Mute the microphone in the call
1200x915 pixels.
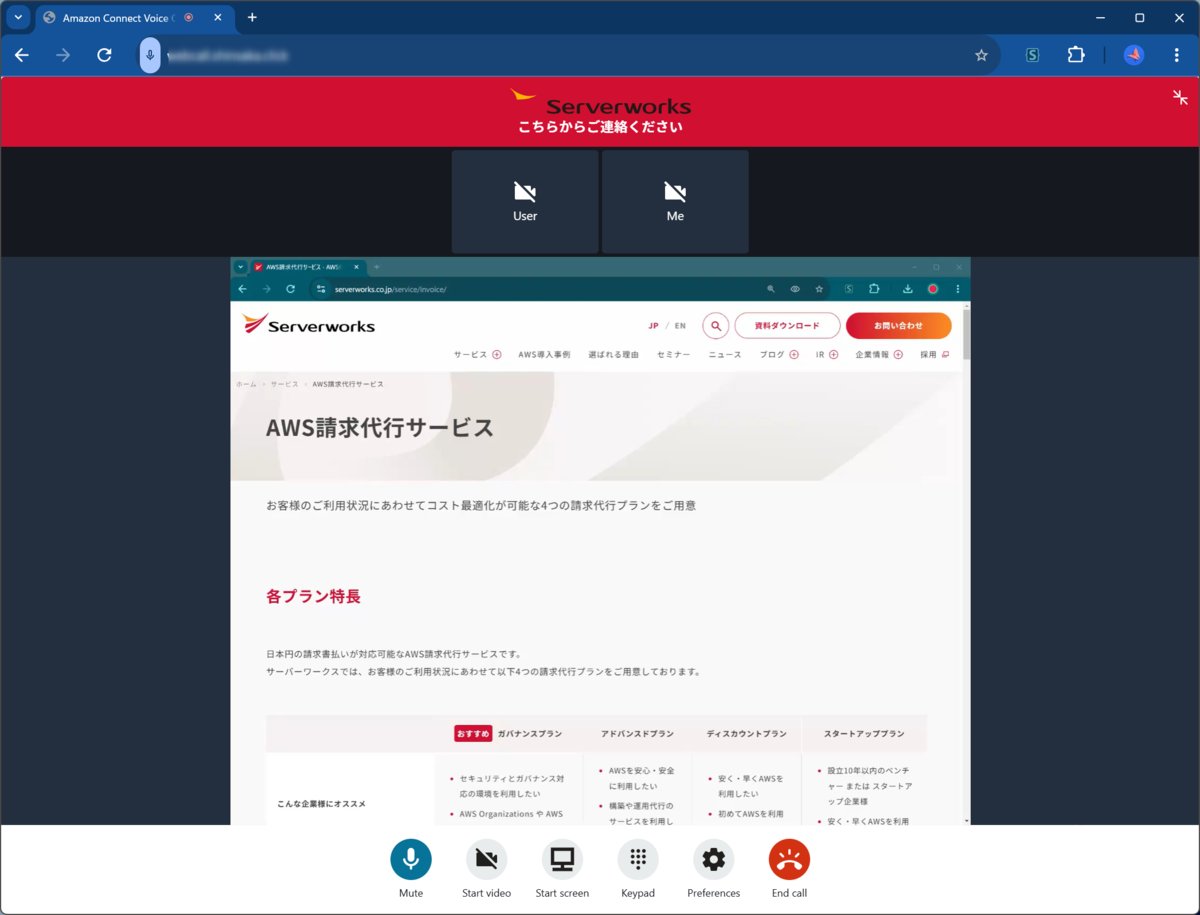coord(411,859)
